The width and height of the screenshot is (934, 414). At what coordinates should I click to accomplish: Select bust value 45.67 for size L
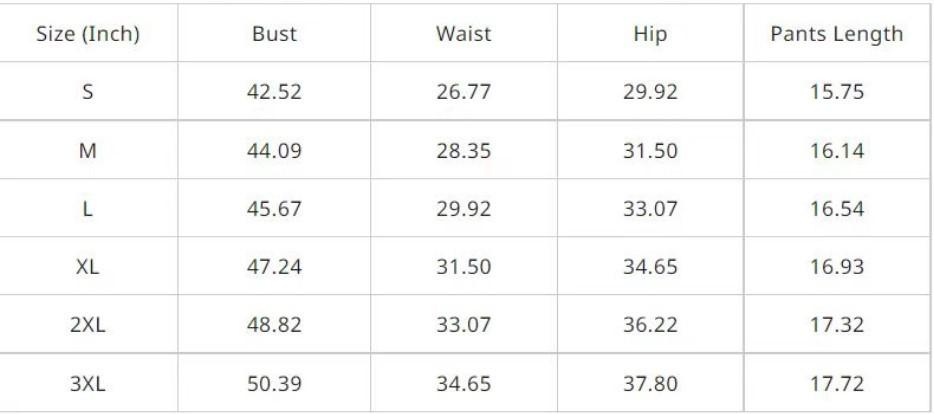tap(274, 209)
